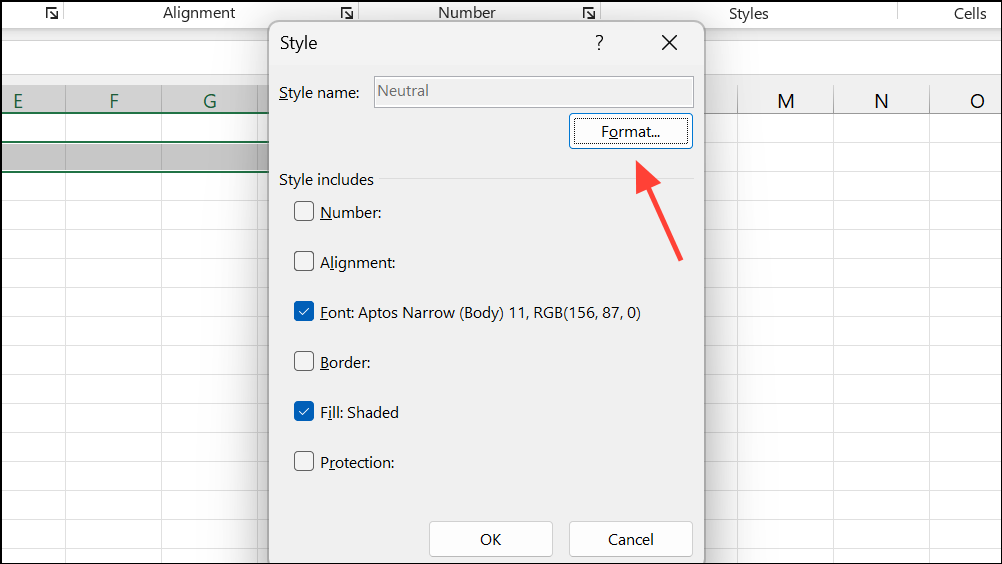Viewport: 1002px width, 564px height.
Task: Uncheck the Font: Aptos Narrow checkbox
Action: pyautogui.click(x=304, y=312)
